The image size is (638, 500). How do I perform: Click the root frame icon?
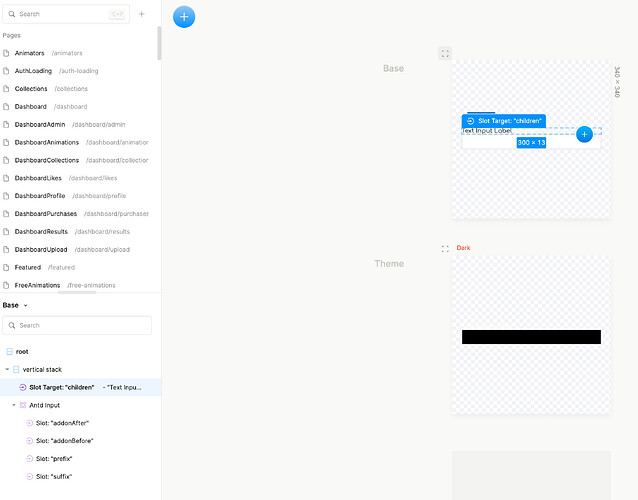[x=9, y=352]
